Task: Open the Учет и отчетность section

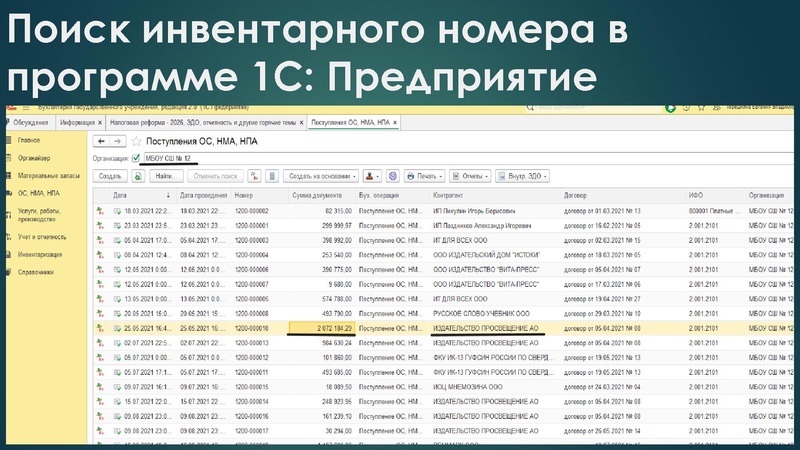Action: (42, 237)
